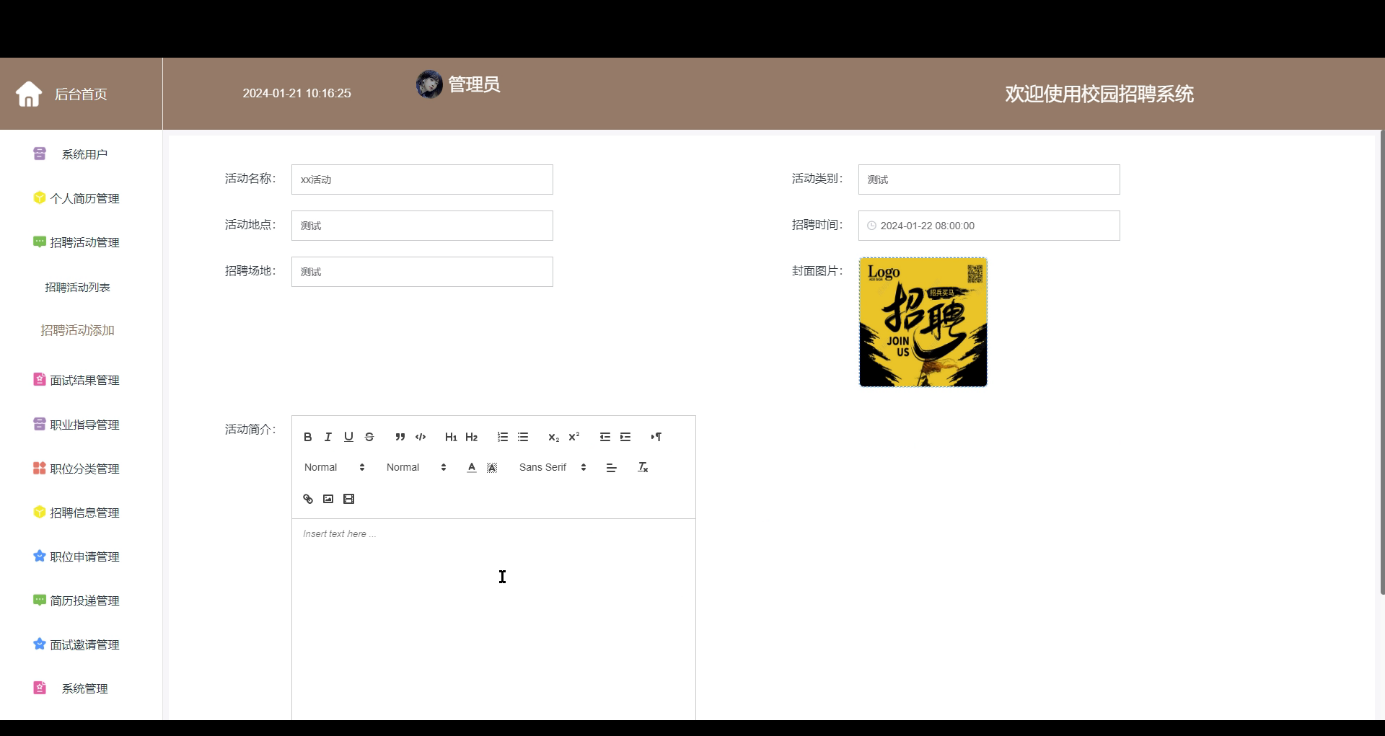Viewport: 1385px width, 736px height.
Task: Focus the 活动类别 input field
Action: [989, 179]
